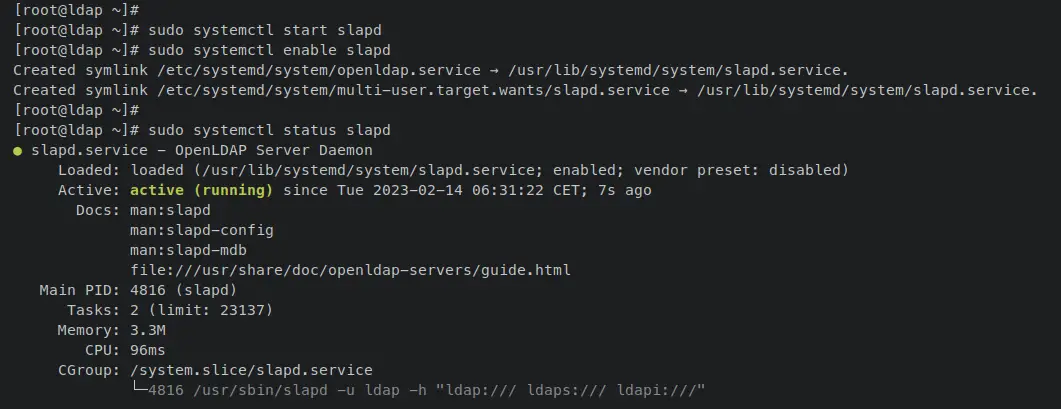Click the file:///usr/share/doc/openldap-servers/guide.html link
This screenshot has width=1061, height=409.
coord(351,270)
